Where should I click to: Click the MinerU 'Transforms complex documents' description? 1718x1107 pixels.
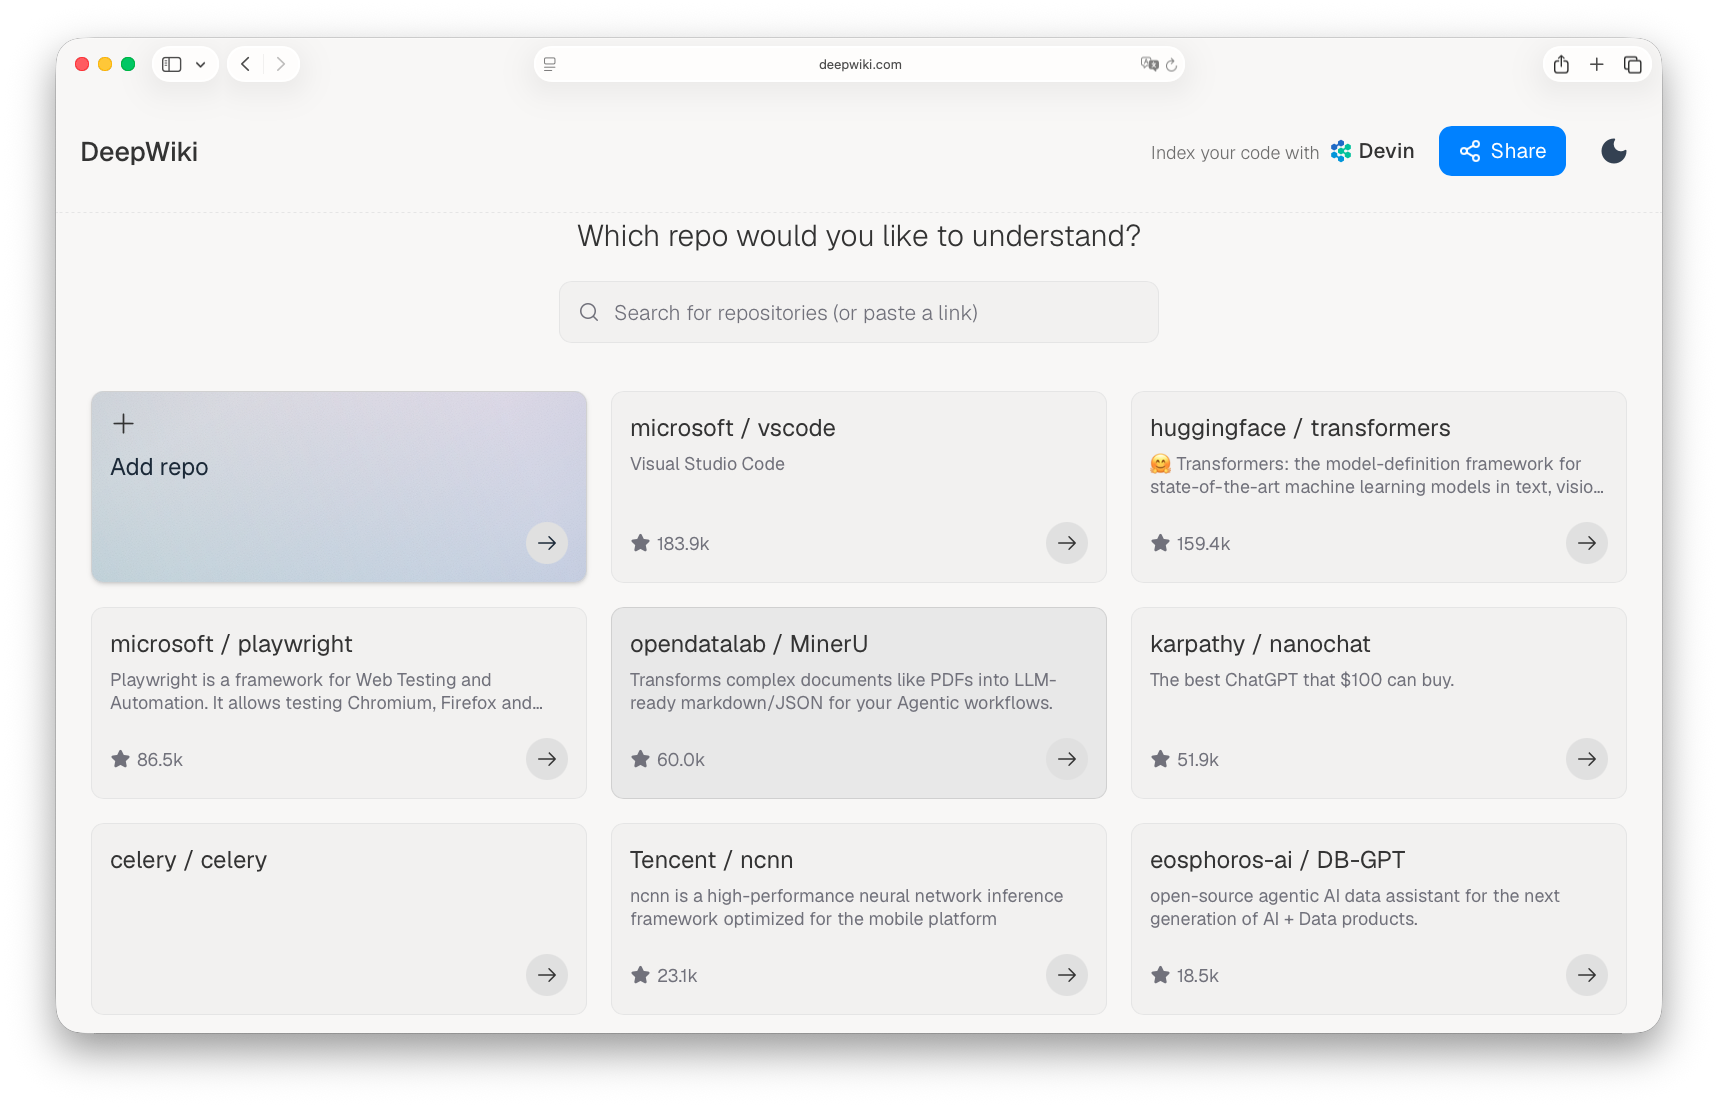[843, 691]
